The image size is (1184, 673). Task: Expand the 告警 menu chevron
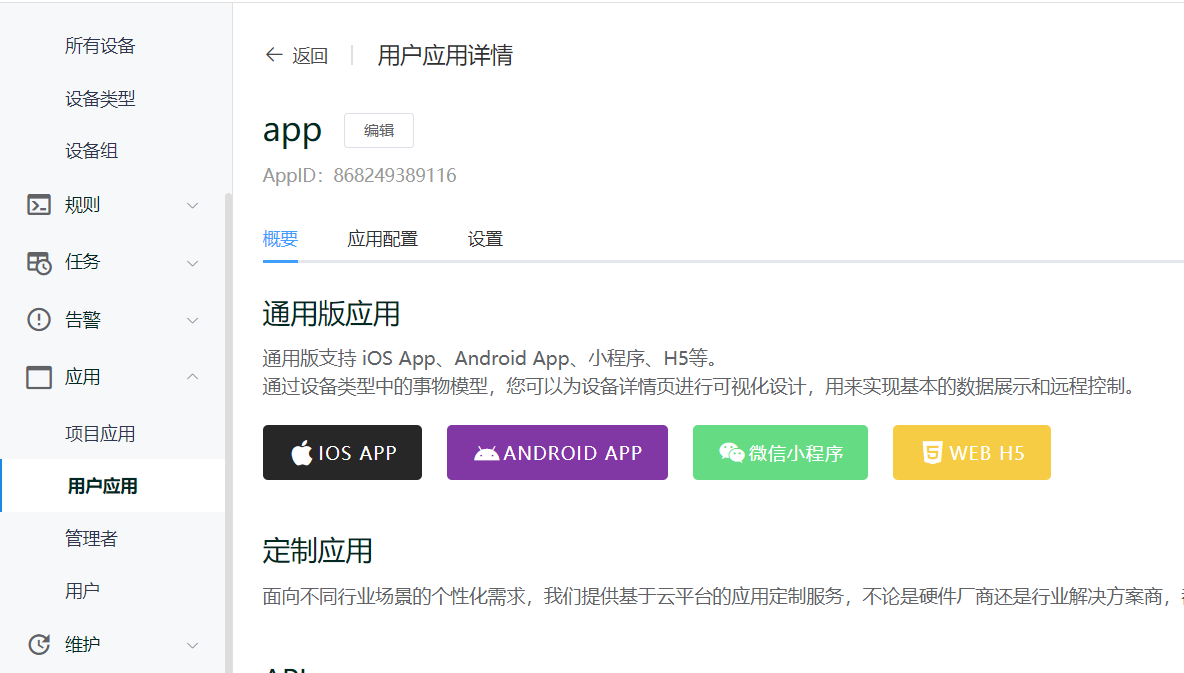(193, 320)
